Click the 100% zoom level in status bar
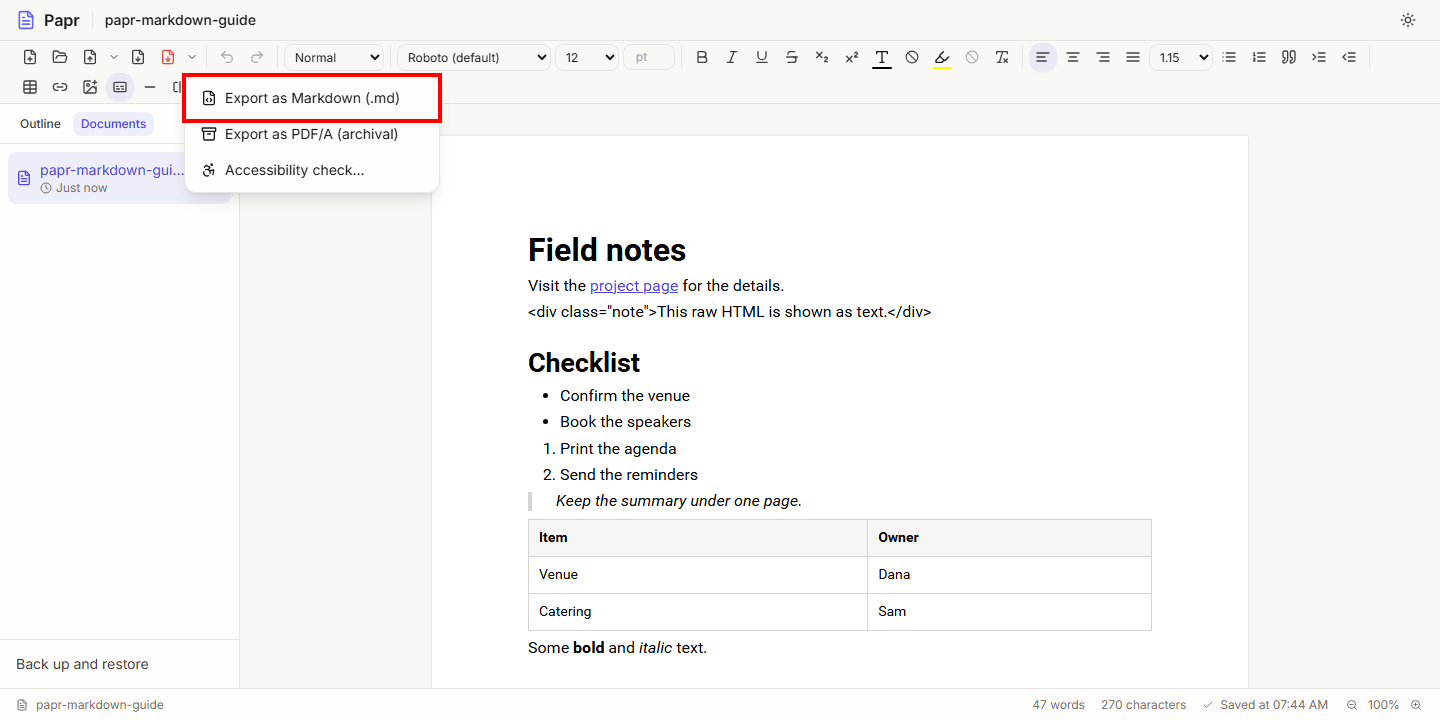1440x720 pixels. coord(1384,705)
